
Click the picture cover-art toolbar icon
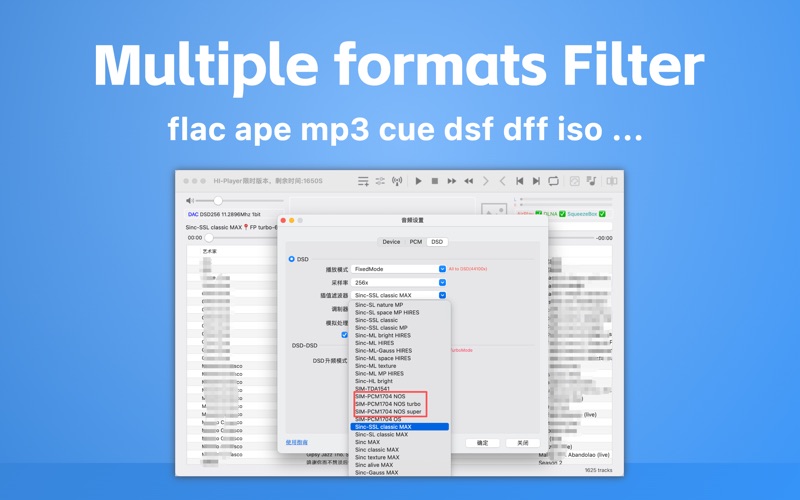[x=574, y=181]
